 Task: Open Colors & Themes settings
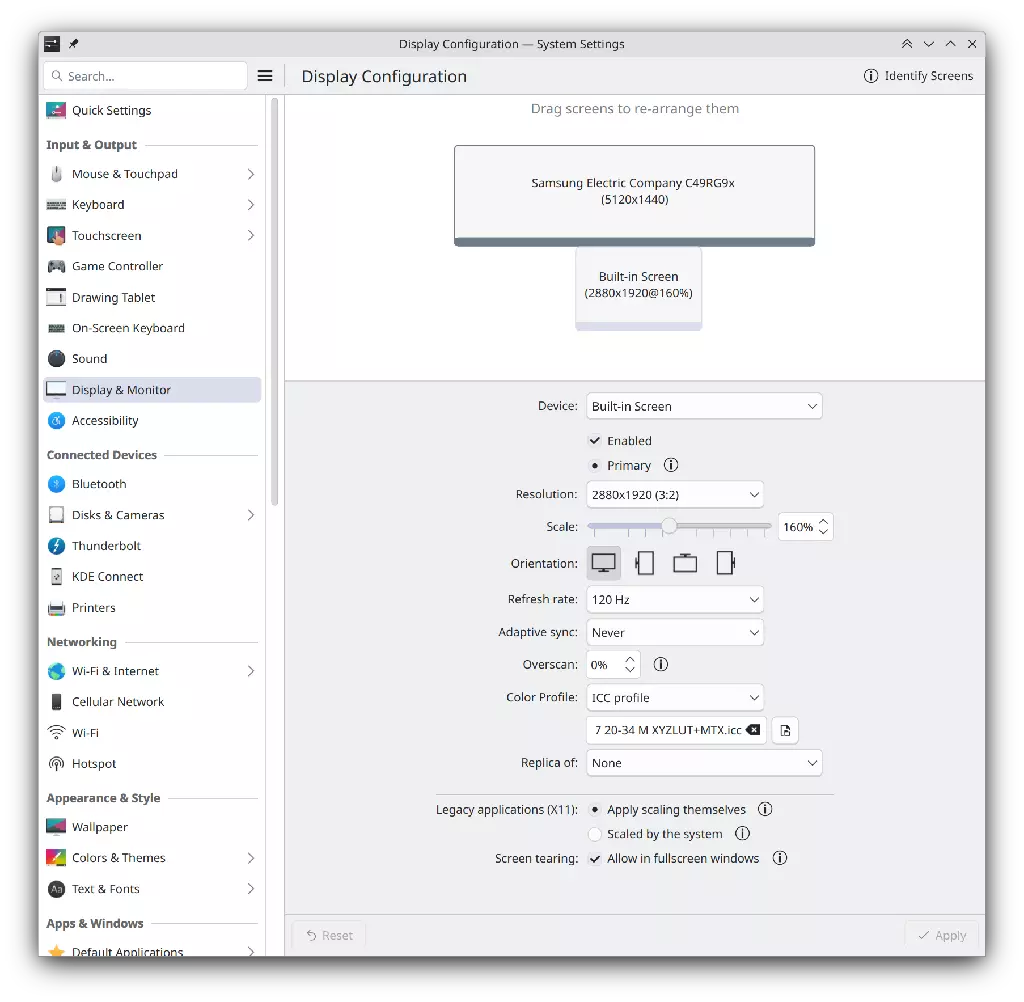coord(152,858)
